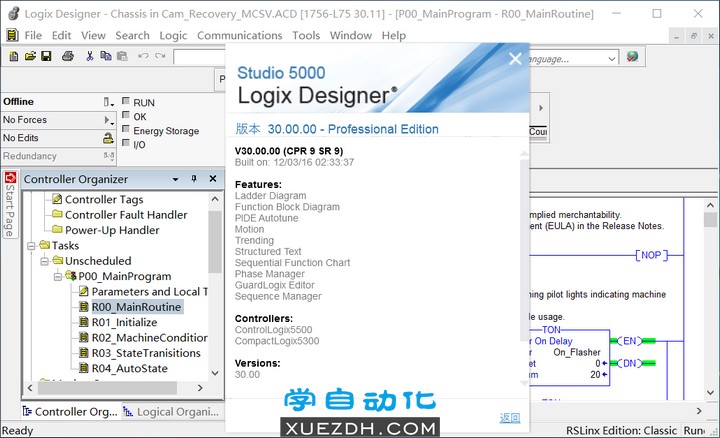Click the 返回 link in about dialog
Image resolution: width=720 pixels, height=438 pixels.
[510, 418]
